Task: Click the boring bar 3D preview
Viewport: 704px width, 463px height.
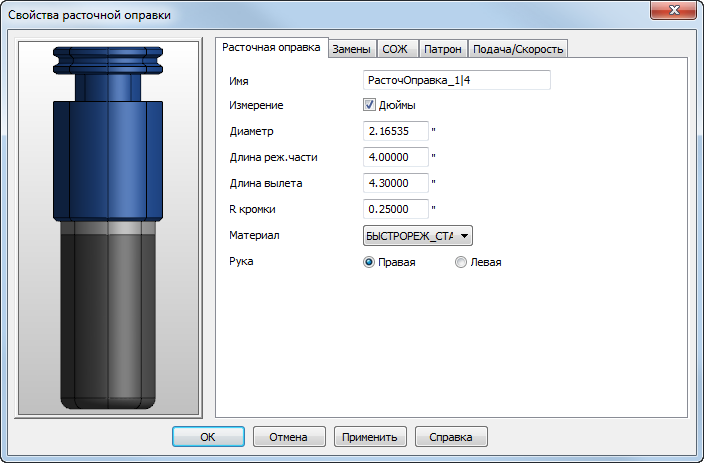Action: pyautogui.click(x=108, y=228)
